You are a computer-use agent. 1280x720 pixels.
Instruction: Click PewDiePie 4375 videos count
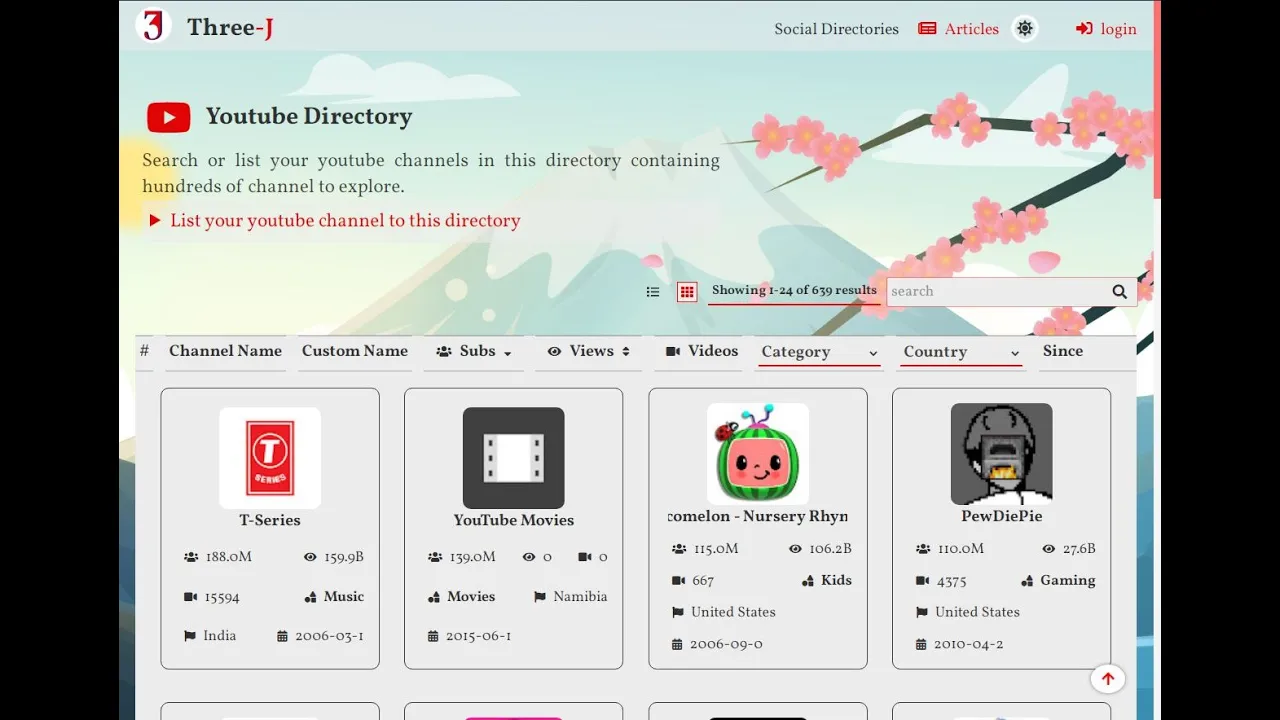(951, 580)
